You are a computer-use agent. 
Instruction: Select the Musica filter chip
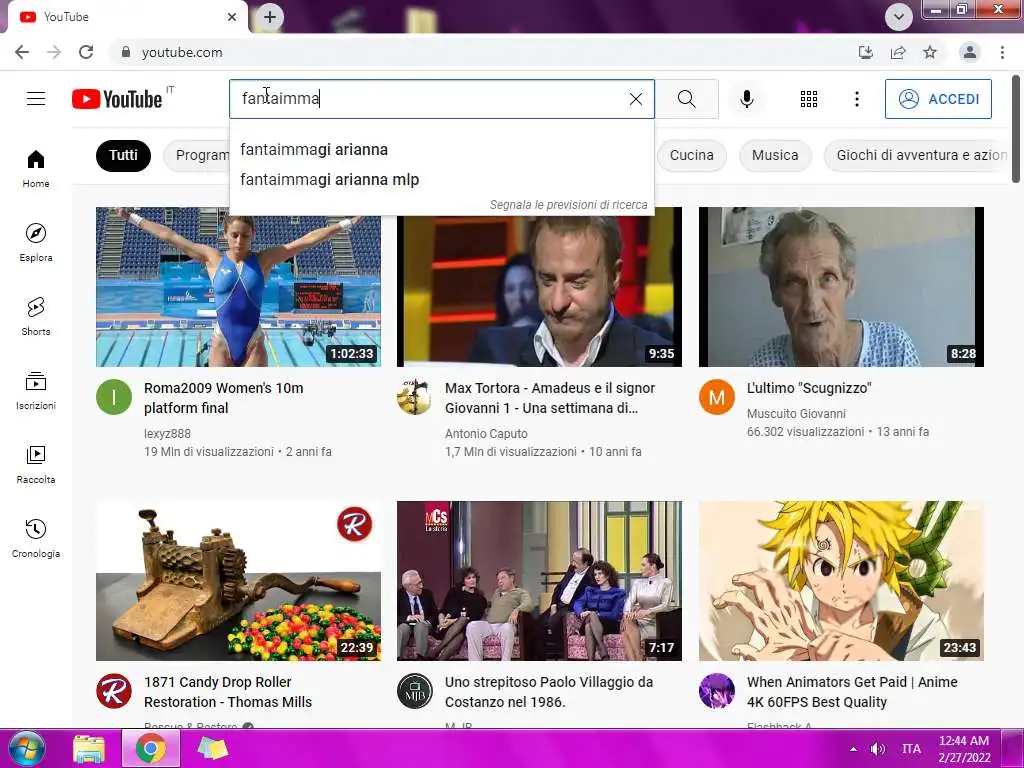click(775, 155)
